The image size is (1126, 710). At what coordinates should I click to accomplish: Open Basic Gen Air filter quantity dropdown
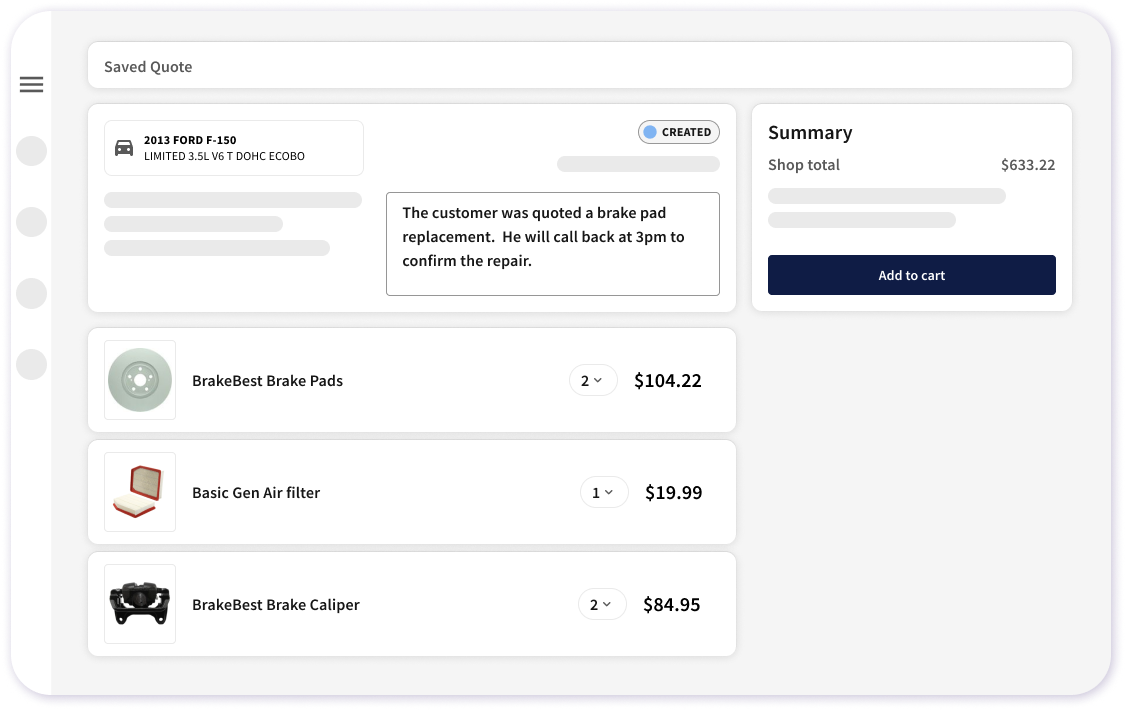point(604,492)
